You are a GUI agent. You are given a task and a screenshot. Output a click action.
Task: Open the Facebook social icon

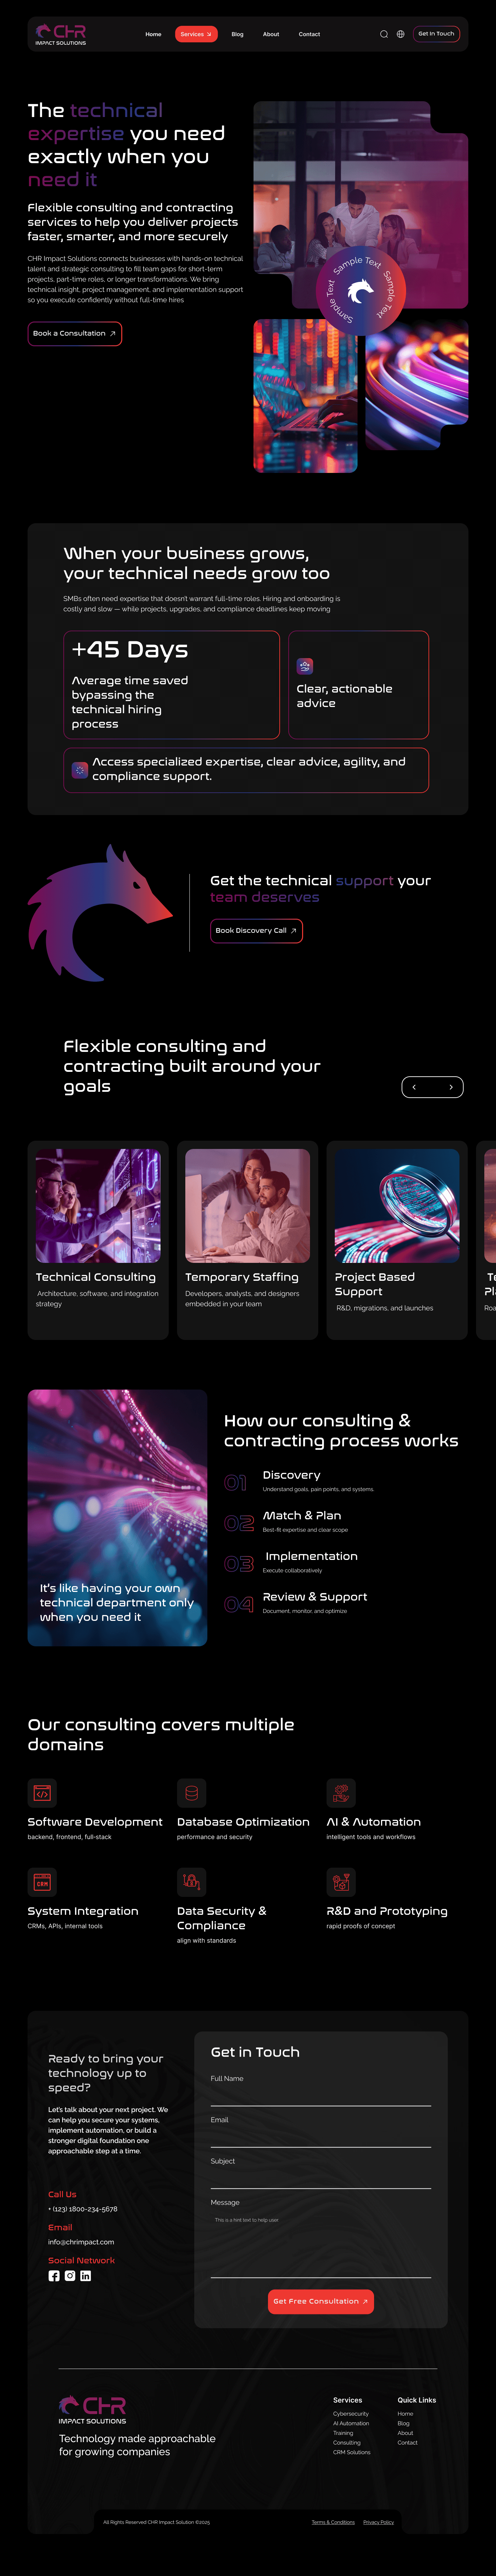point(54,2276)
